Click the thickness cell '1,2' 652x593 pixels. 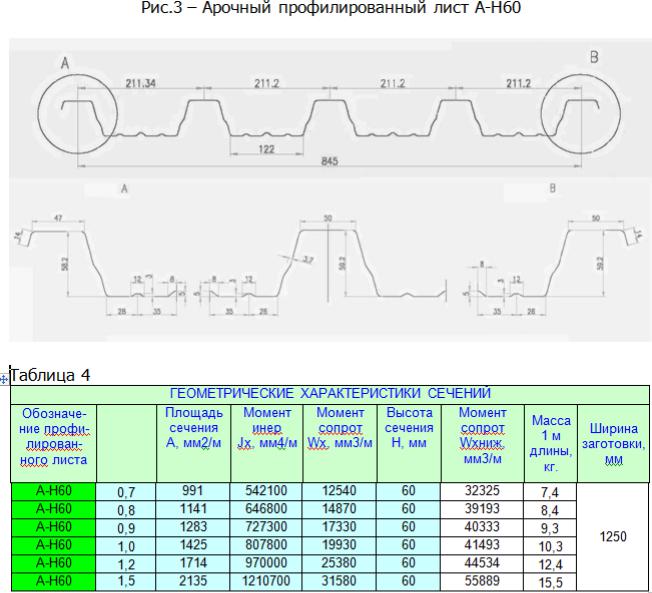point(126,564)
